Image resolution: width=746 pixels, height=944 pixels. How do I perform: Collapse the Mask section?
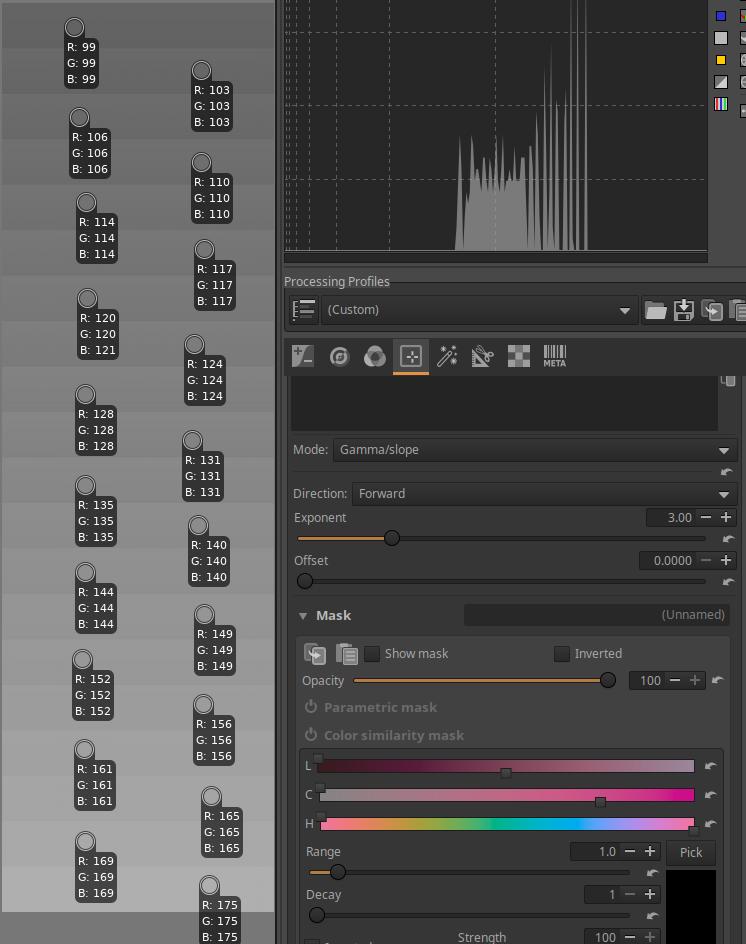pyautogui.click(x=303, y=616)
